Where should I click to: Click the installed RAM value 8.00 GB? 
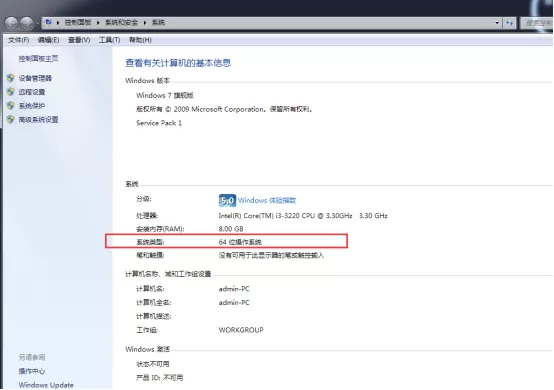point(231,229)
